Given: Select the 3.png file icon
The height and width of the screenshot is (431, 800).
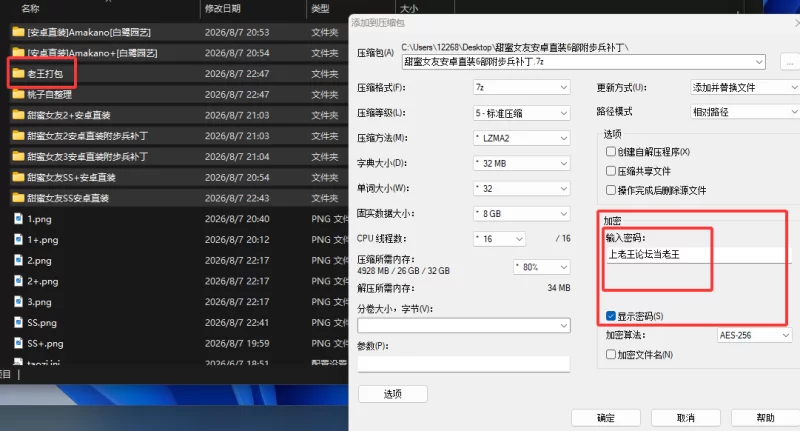Looking at the screenshot, I should (x=18, y=302).
